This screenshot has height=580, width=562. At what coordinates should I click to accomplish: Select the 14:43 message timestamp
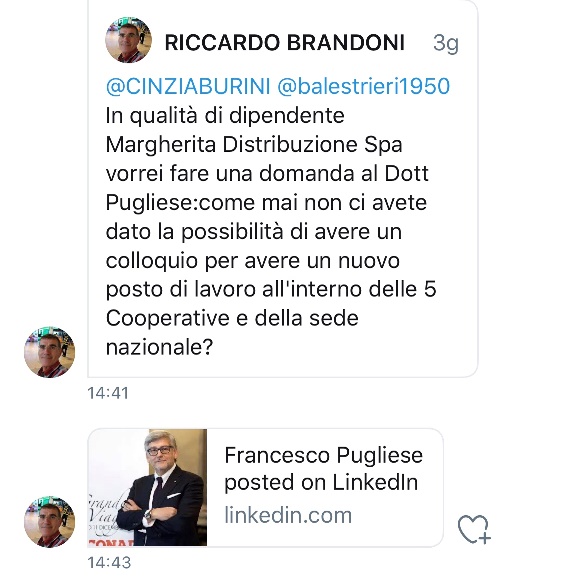pyautogui.click(x=109, y=563)
